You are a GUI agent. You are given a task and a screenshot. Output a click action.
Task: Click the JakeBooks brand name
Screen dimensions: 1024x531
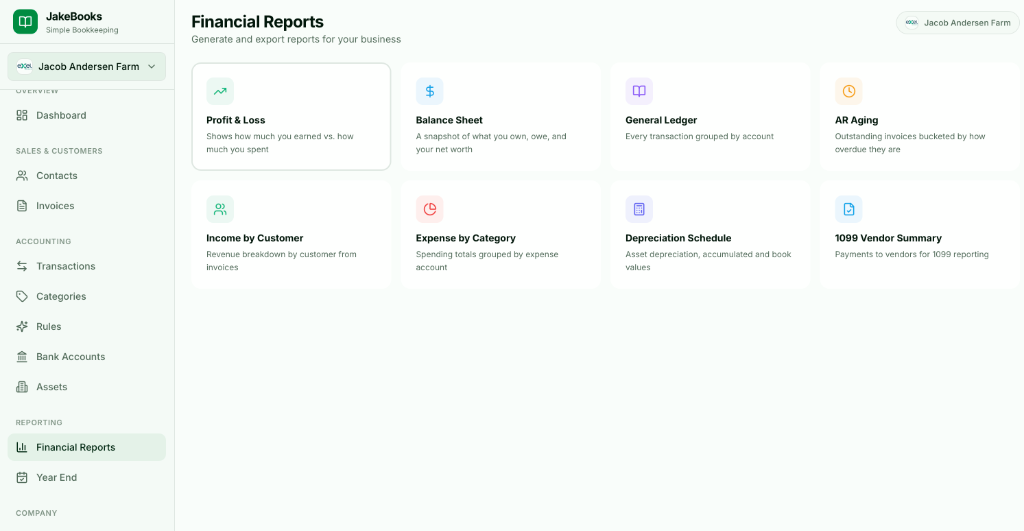click(x=74, y=16)
